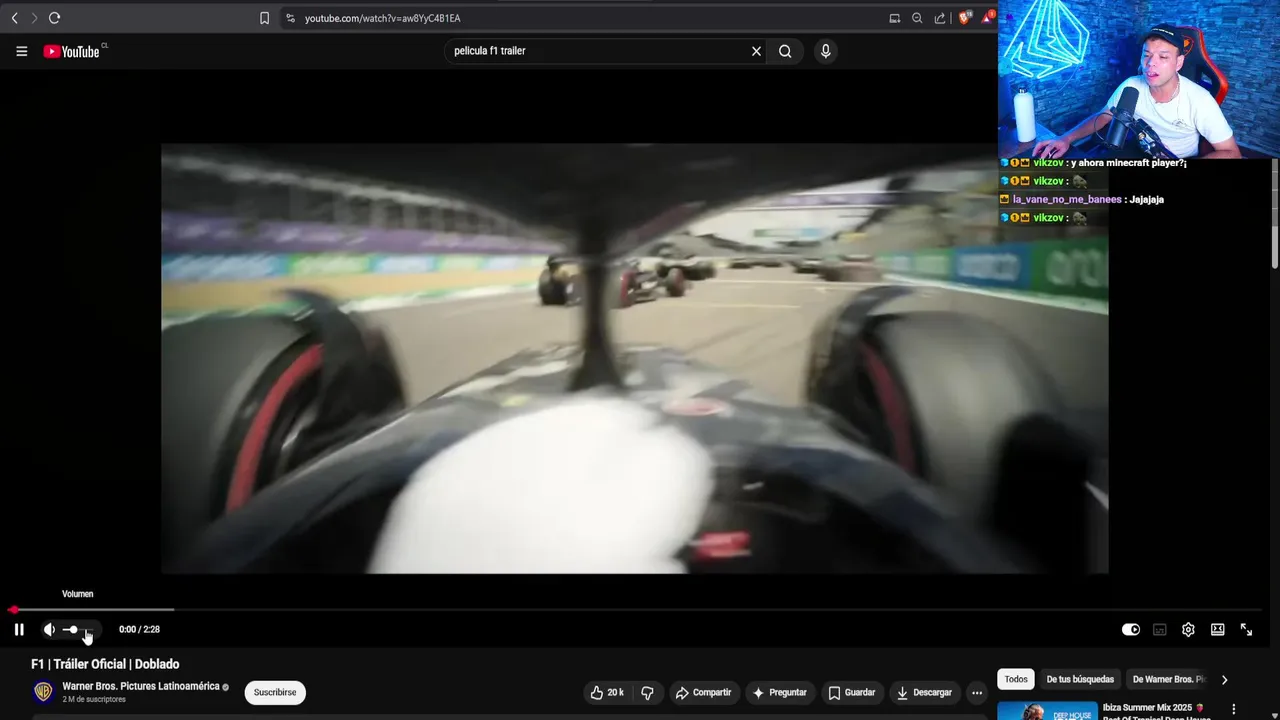Adjust the volume slider handle
This screenshot has width=1280, height=720.
(73, 629)
